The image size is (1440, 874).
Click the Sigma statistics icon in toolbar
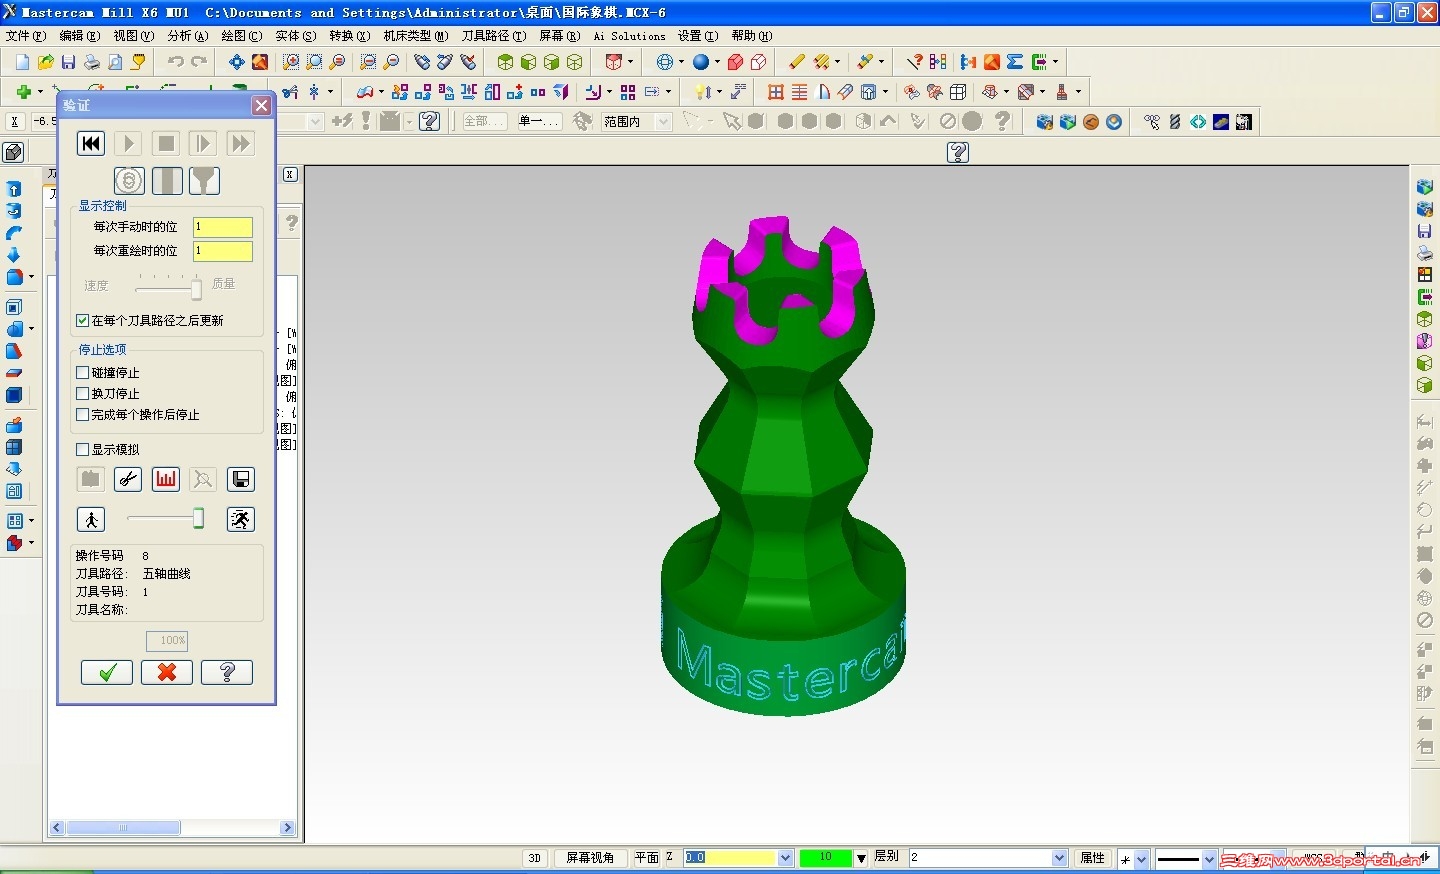point(1015,62)
